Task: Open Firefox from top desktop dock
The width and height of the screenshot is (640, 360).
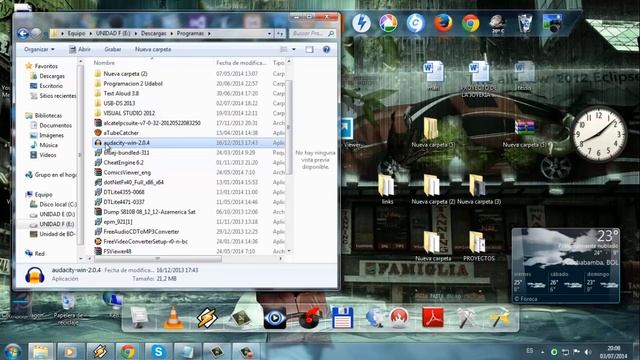Action: pyautogui.click(x=443, y=23)
